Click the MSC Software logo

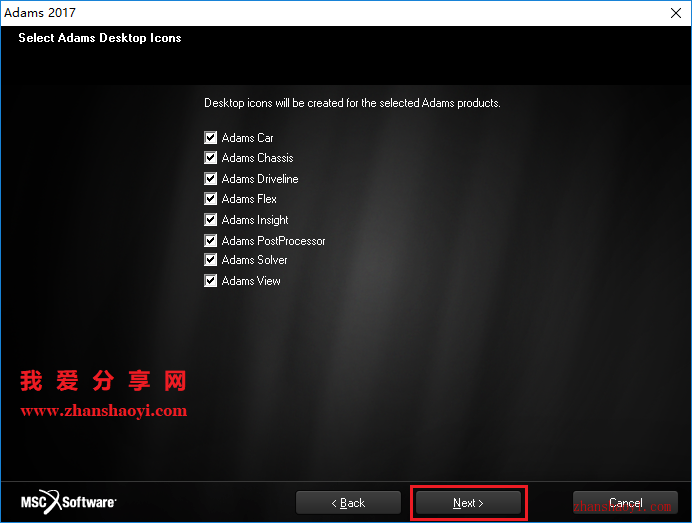pos(68,502)
